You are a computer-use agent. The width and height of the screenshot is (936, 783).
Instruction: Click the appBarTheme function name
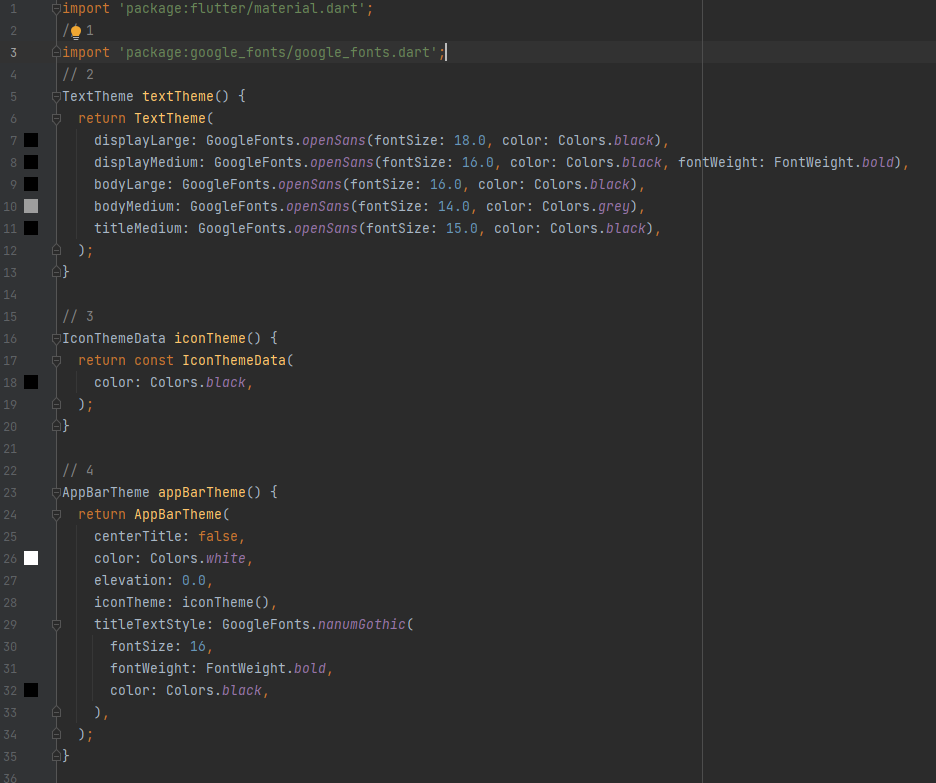click(202, 492)
